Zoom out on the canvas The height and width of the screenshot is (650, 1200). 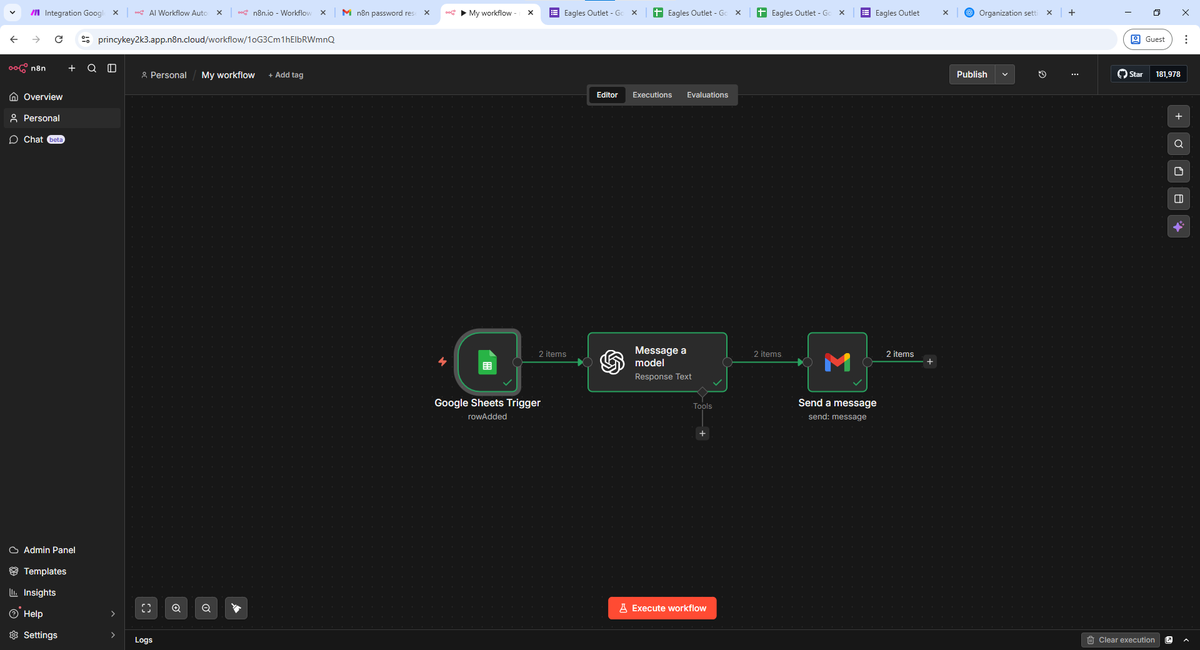[x=206, y=607]
